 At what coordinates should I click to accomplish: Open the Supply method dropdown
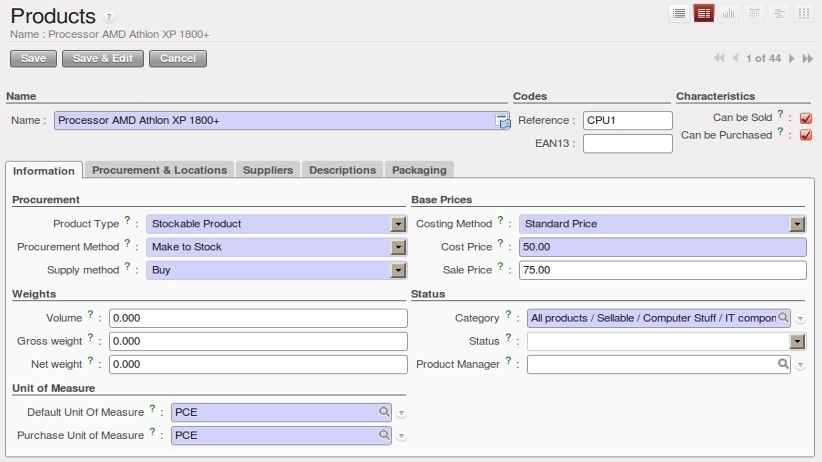click(398, 270)
